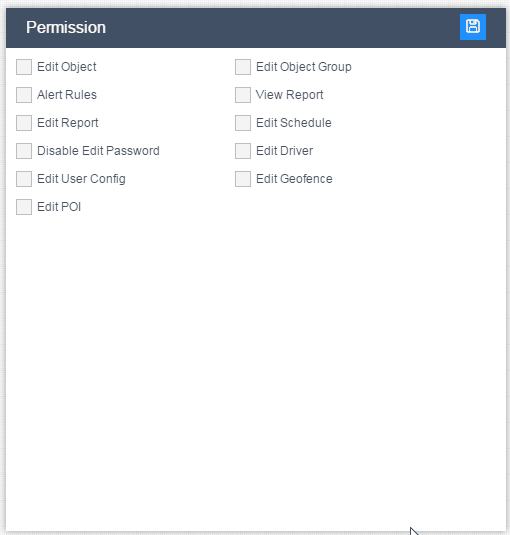
Task: Click the 'Alert Rules' label text
Action: click(67, 95)
